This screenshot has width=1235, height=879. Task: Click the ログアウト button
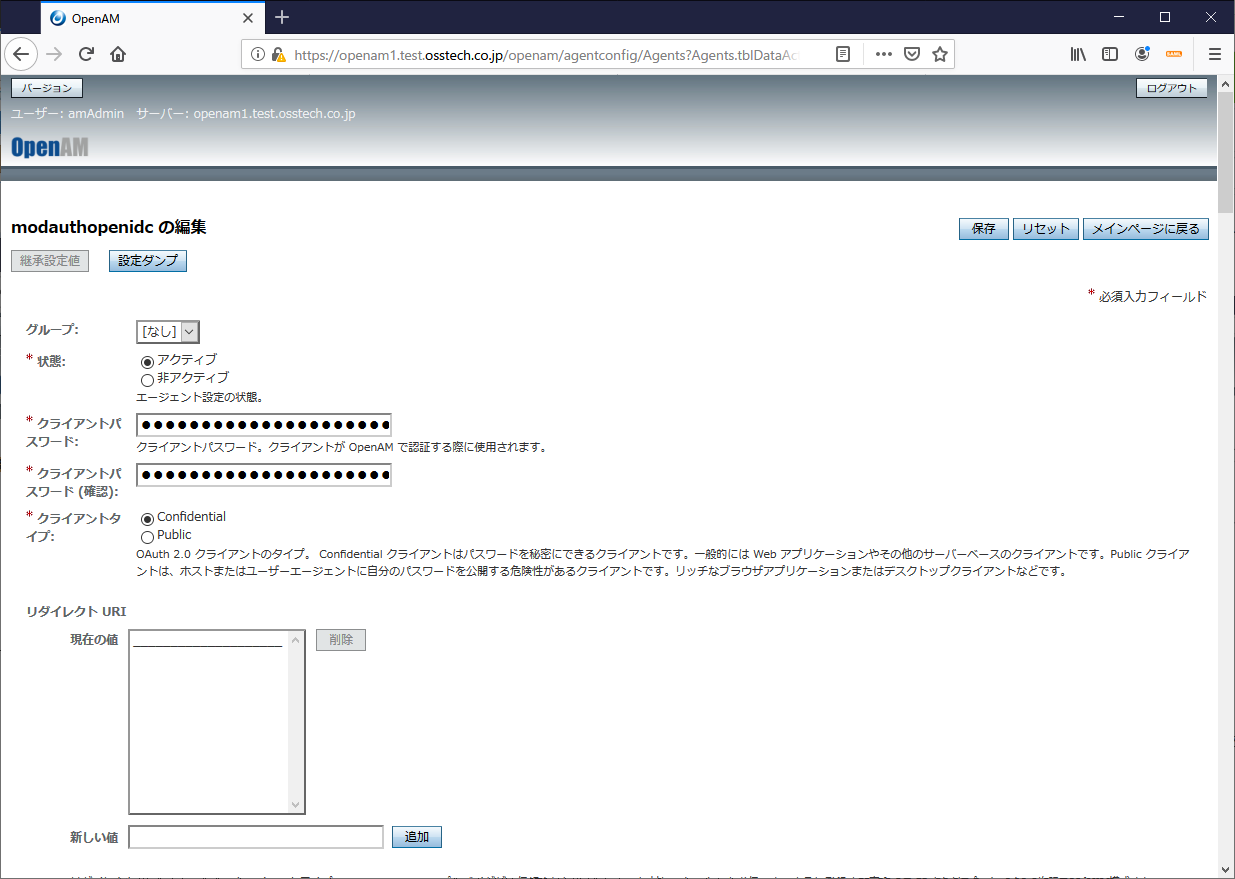click(1171, 88)
